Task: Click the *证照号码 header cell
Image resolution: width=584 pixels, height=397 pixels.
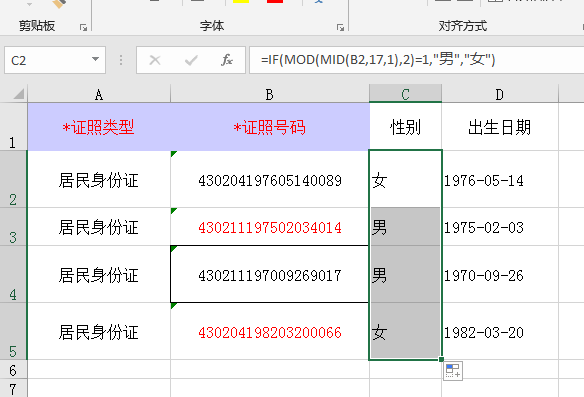Action: tap(270, 127)
